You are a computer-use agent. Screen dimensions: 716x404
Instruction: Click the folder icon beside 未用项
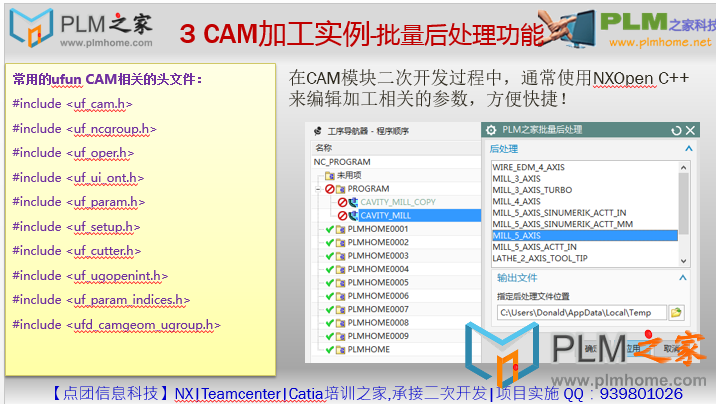(x=330, y=175)
